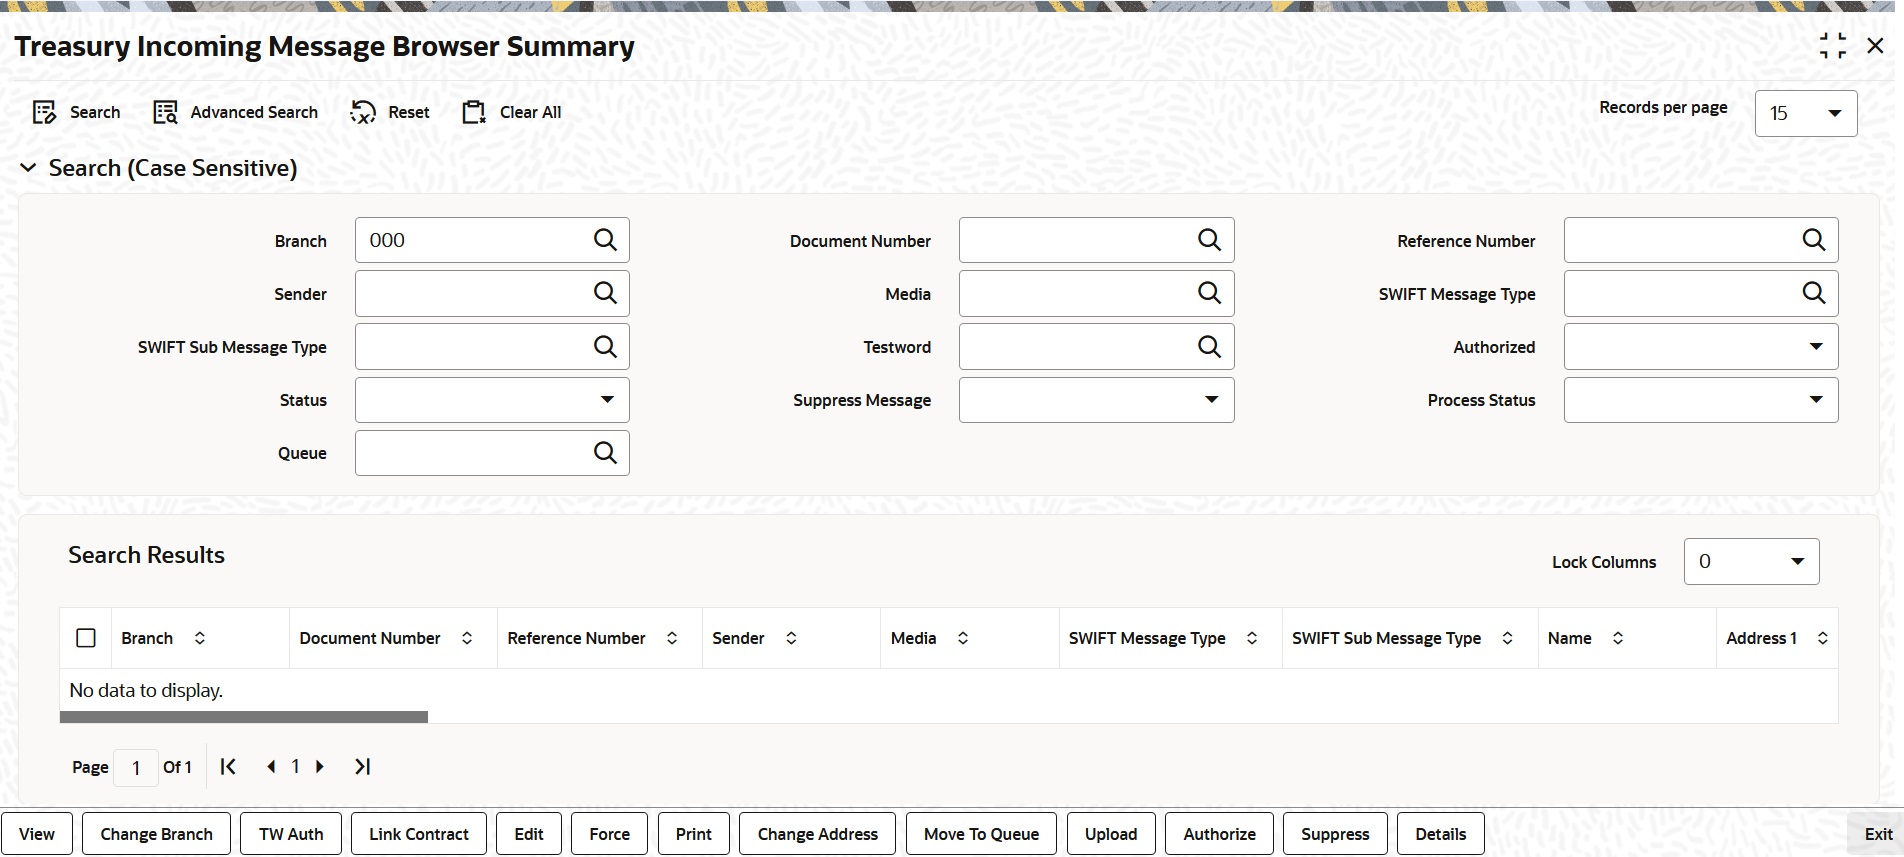Open lookup for Branch field
This screenshot has height=857, width=1904.
(605, 240)
